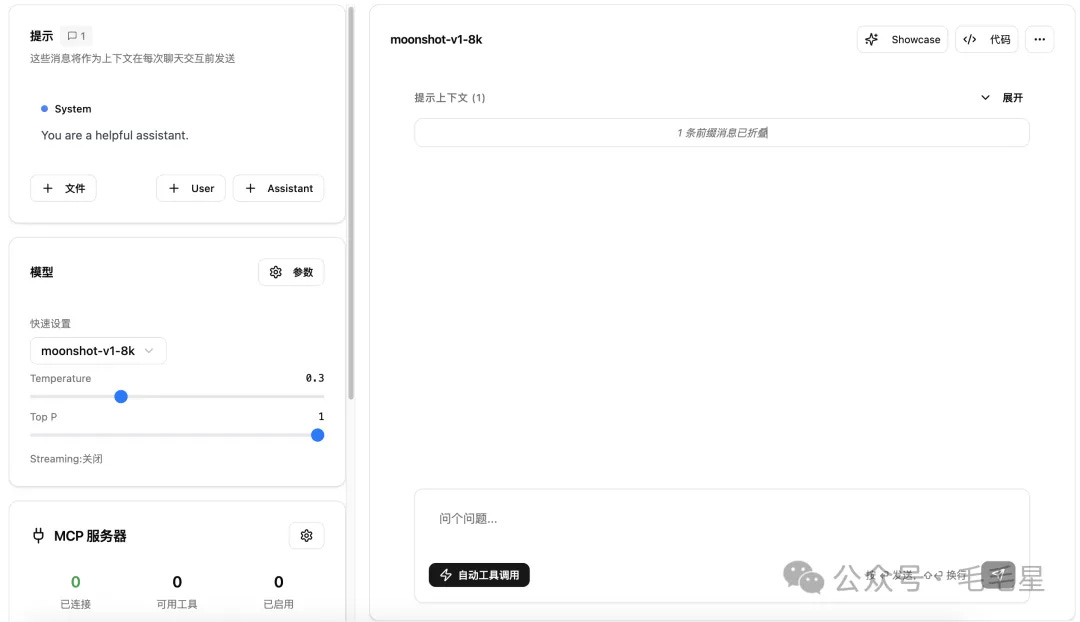Screen dimensions: 1080x622
Task: Click the Temperature value 0.3
Action: pyautogui.click(x=315, y=378)
